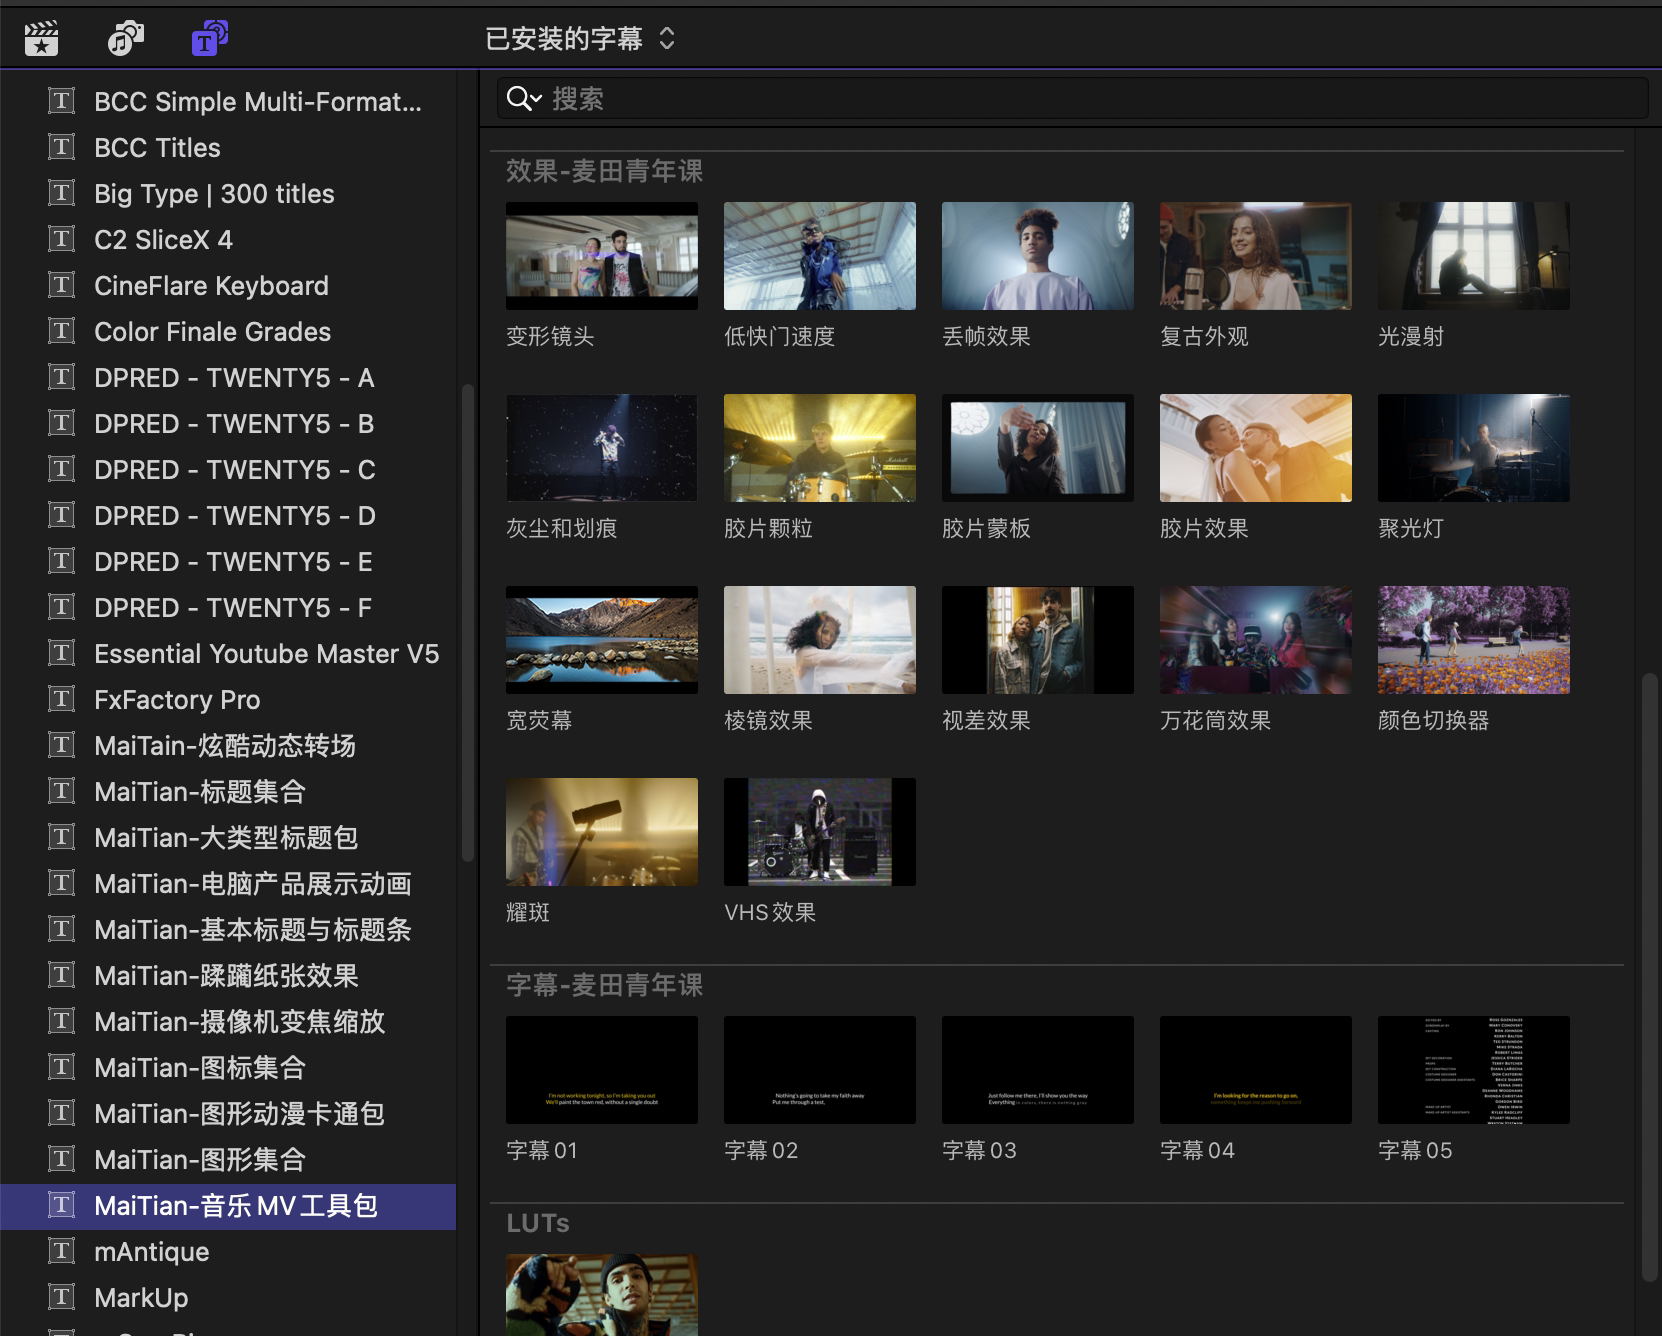The image size is (1662, 1336).
Task: Select the BCC Titles category
Action: point(228,148)
